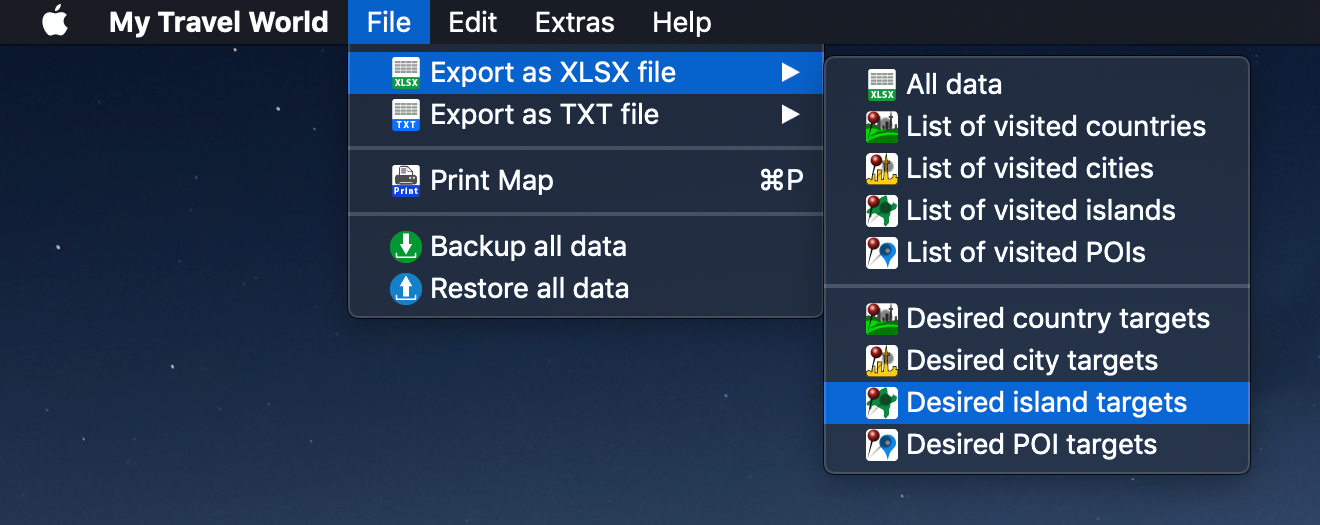The height and width of the screenshot is (525, 1320).
Task: Open the Edit menu
Action: (473, 22)
